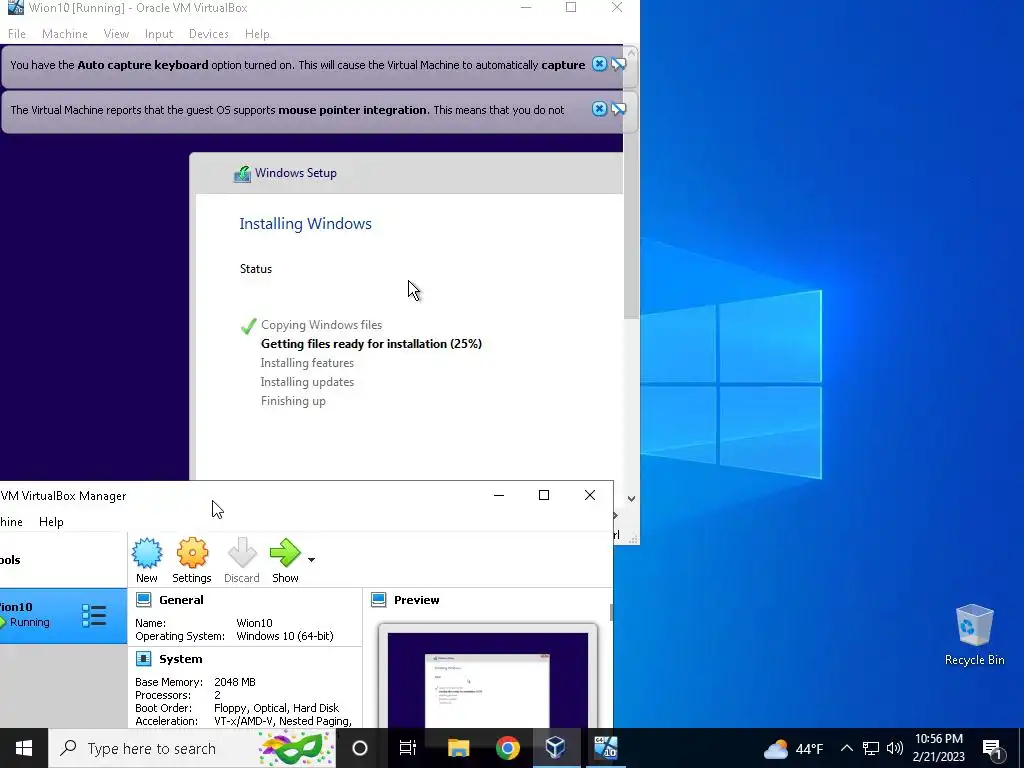
Task: Open the Devices menu in VM window
Action: point(208,34)
